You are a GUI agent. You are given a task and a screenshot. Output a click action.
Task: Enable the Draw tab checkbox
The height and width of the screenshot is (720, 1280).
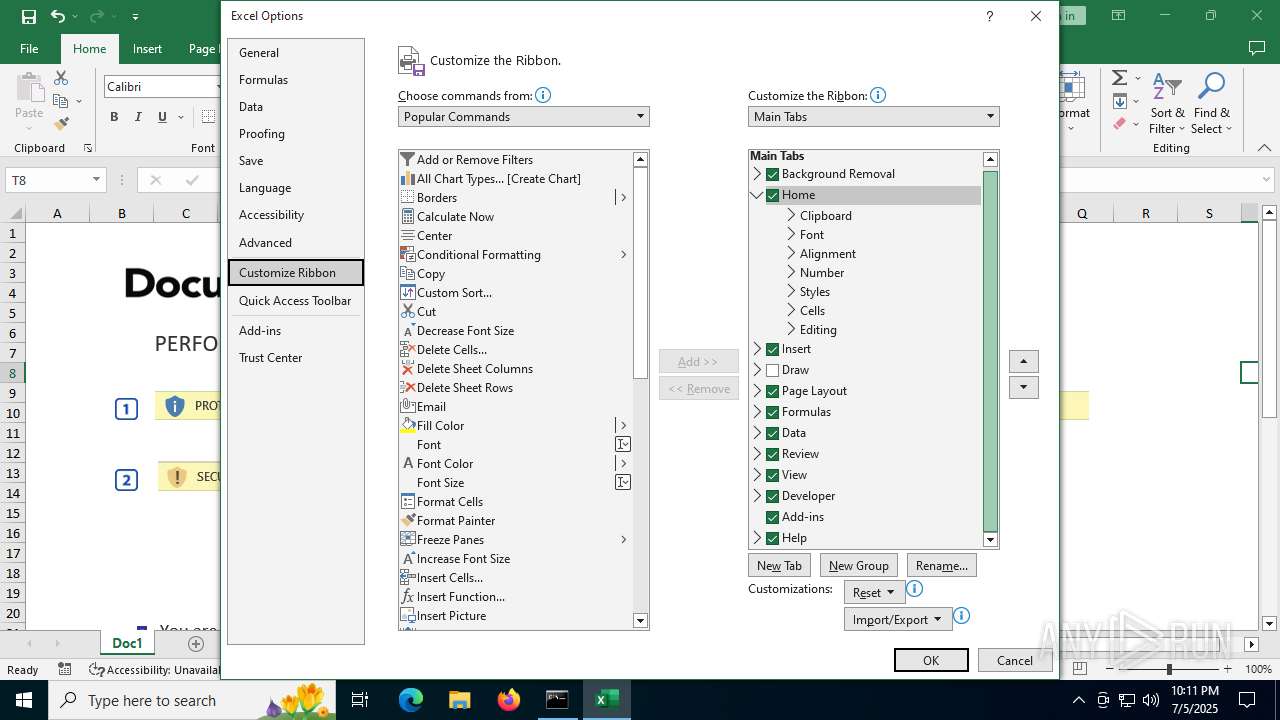[x=772, y=370]
